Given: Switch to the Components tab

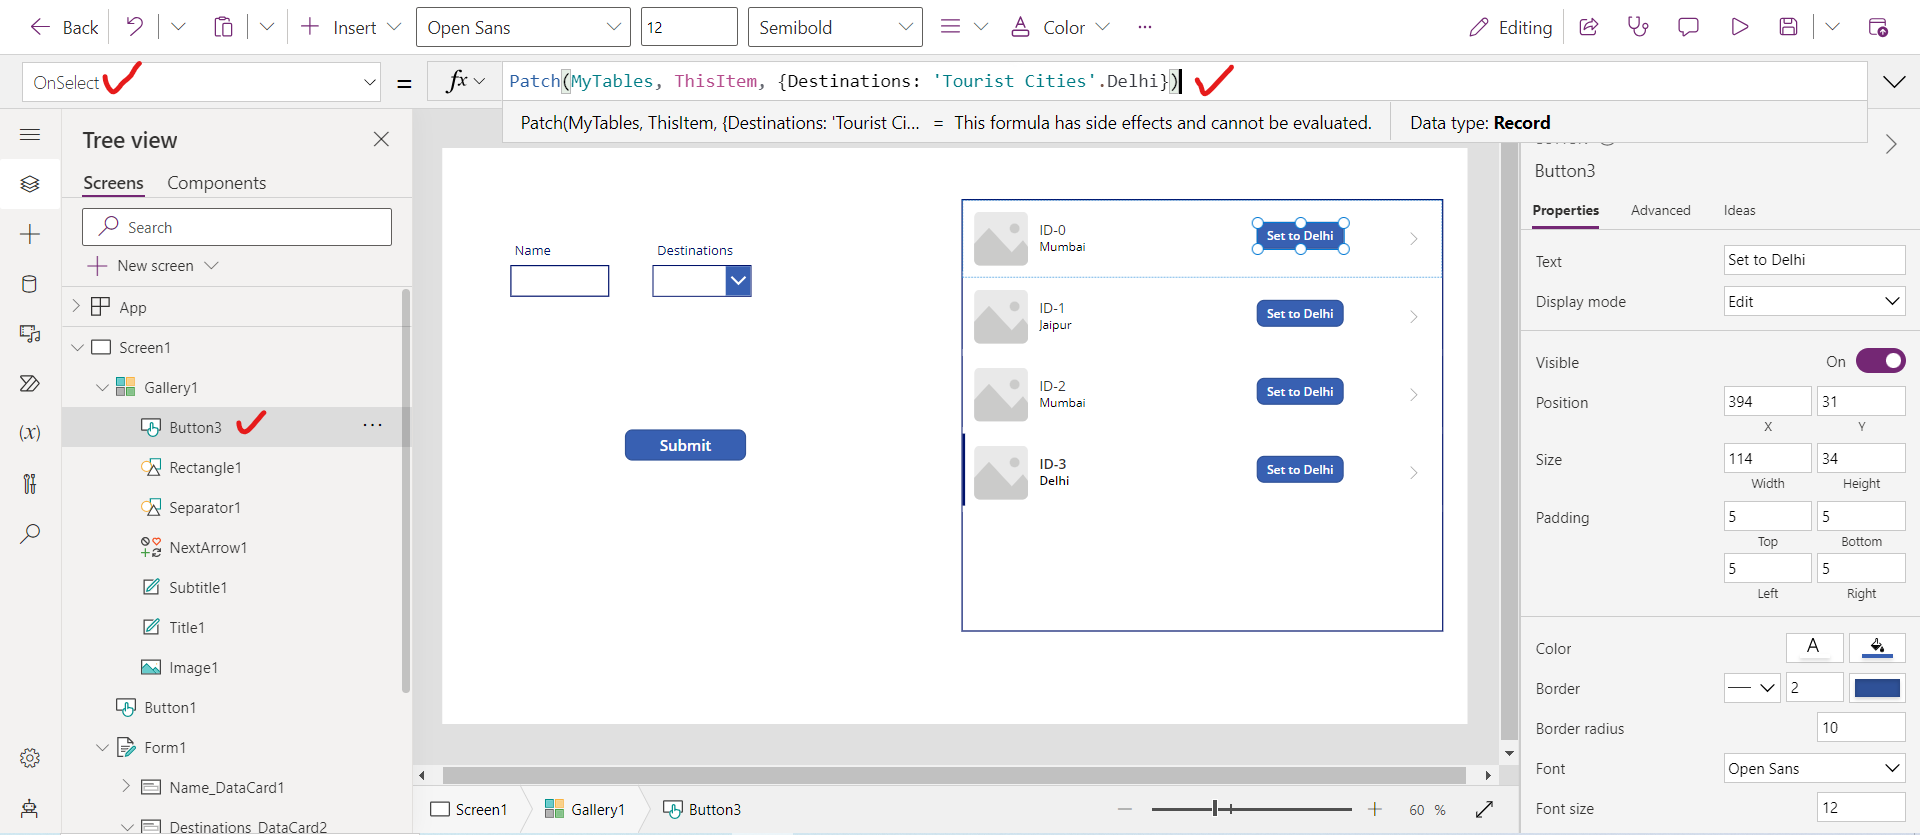Looking at the screenshot, I should coord(216,183).
